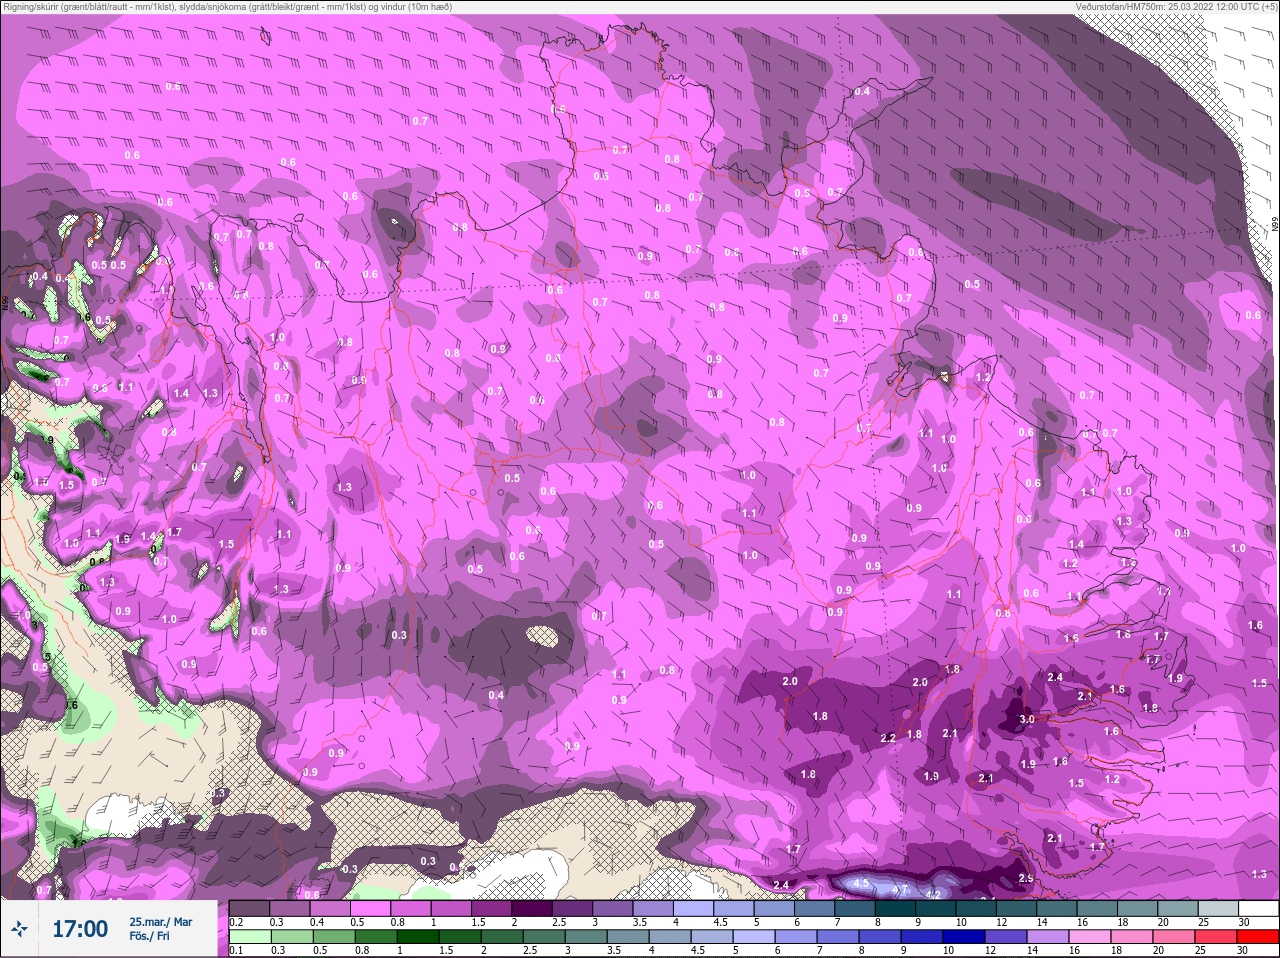Pick the white swatch ending the upper legend row
The height and width of the screenshot is (958, 1280).
tap(1258, 908)
